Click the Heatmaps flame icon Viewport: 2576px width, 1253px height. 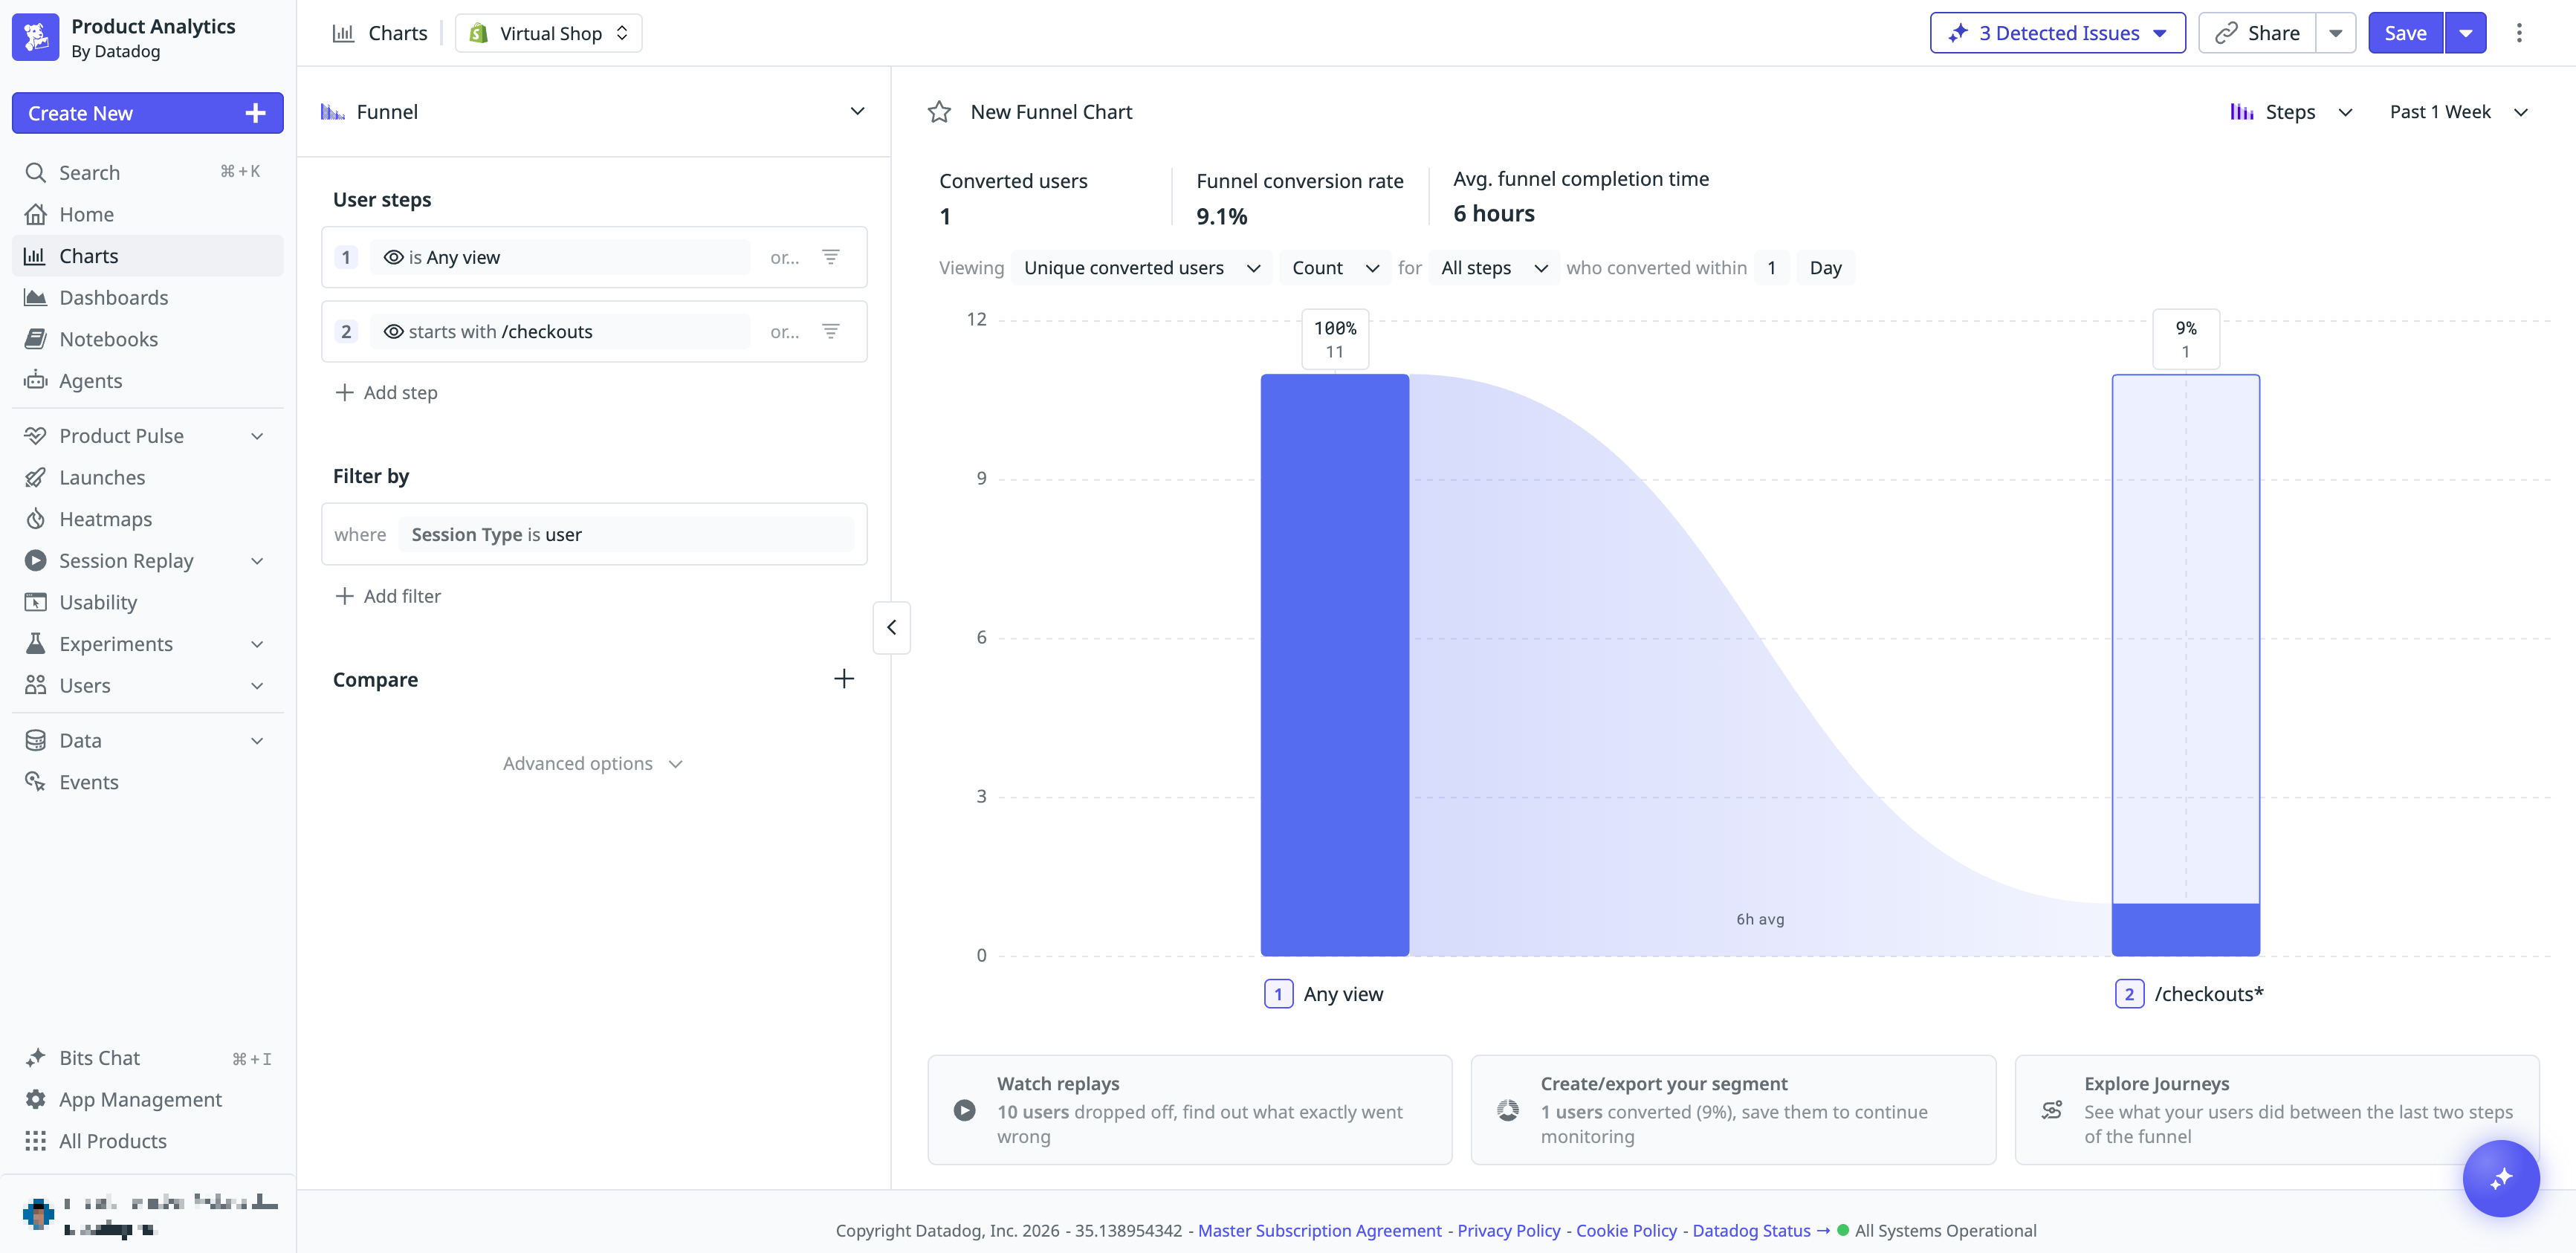[x=36, y=519]
